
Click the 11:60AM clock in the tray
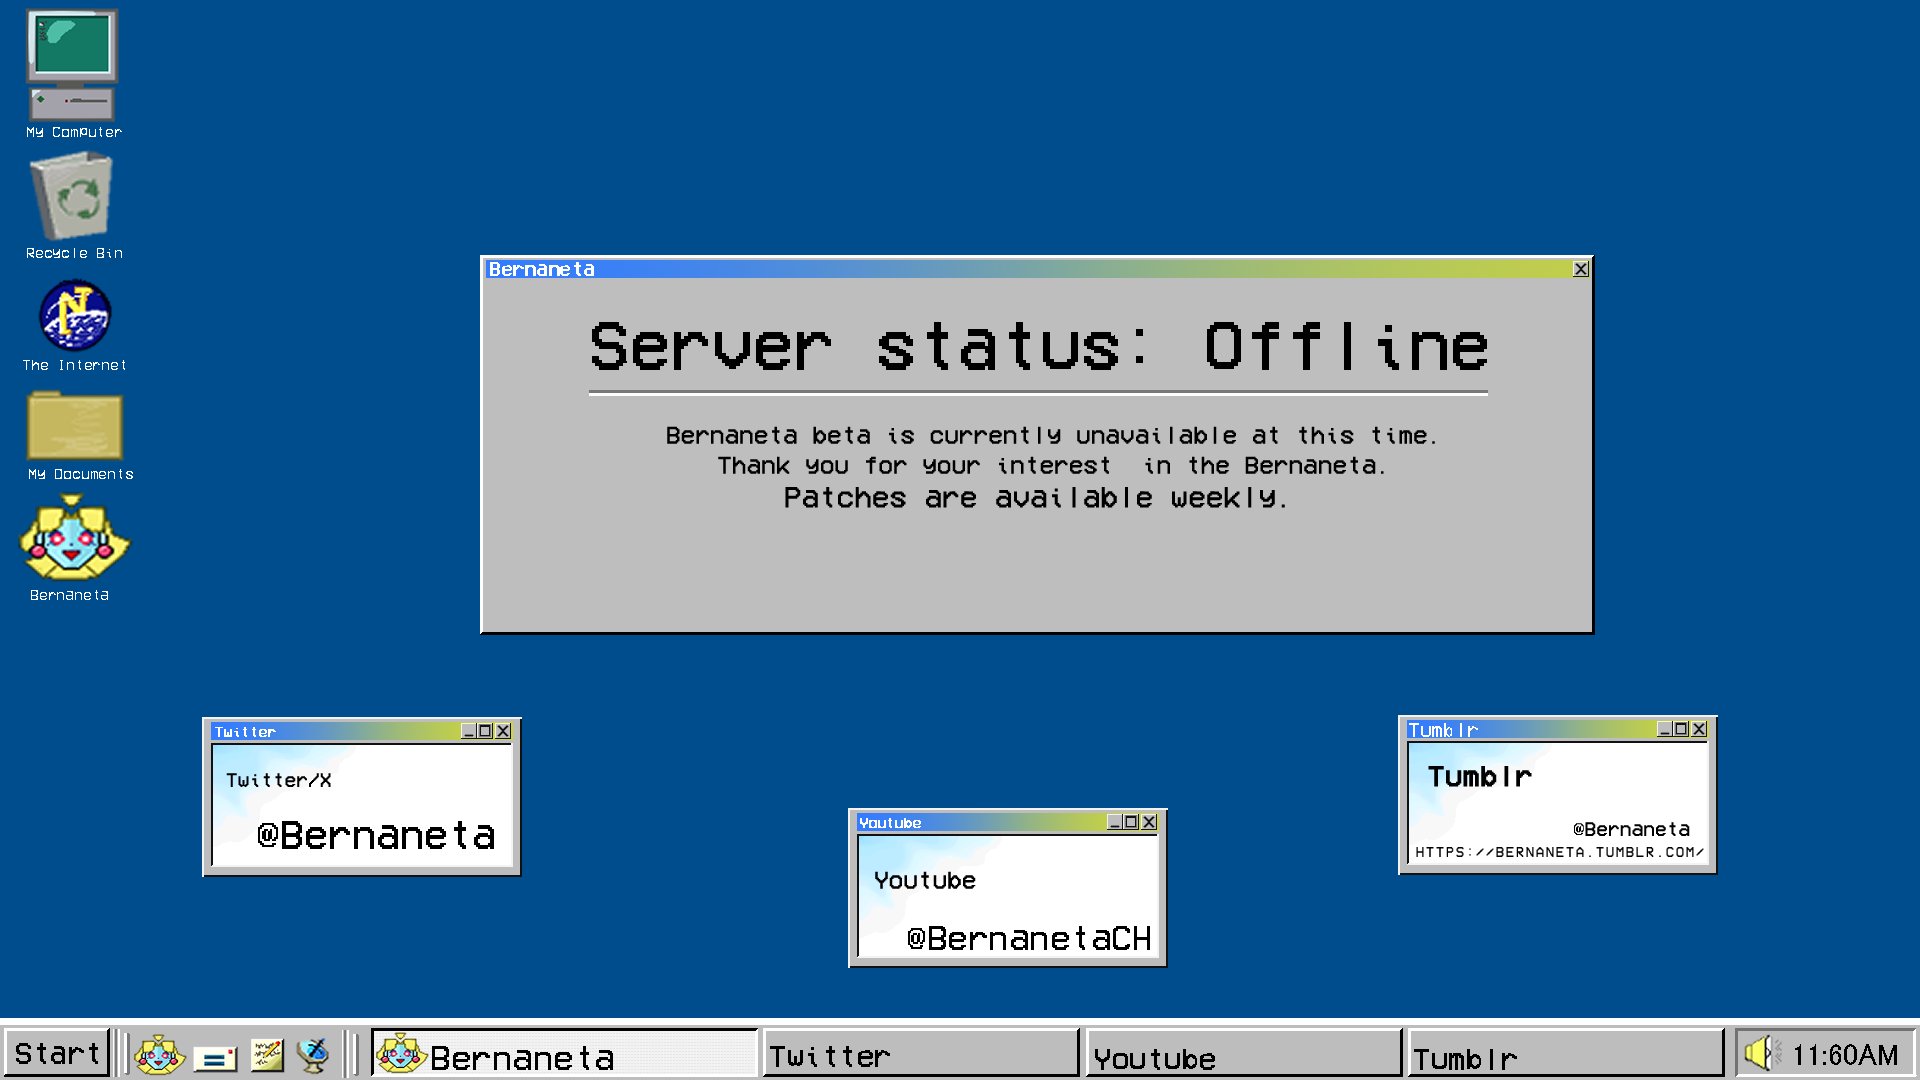pos(1845,1055)
